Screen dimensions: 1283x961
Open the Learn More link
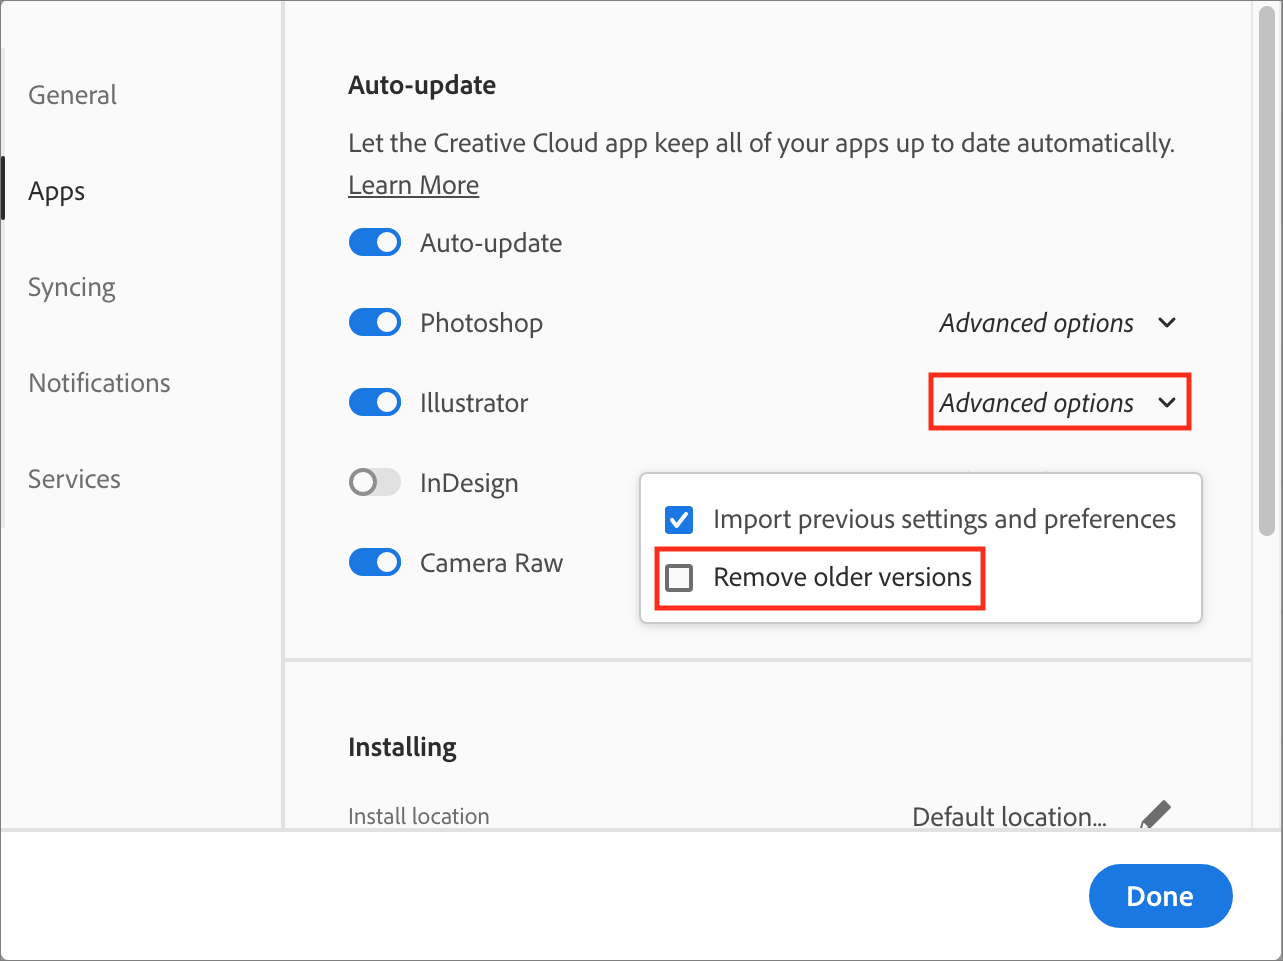pyautogui.click(x=413, y=185)
